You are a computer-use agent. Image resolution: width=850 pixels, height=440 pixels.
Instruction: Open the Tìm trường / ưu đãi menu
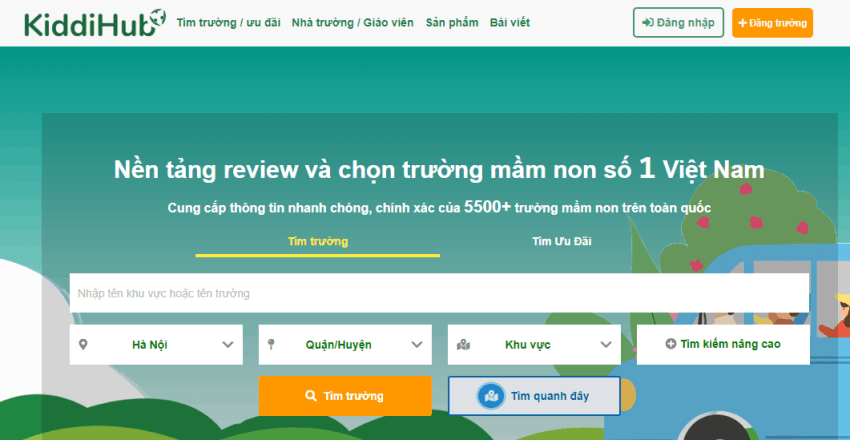[228, 23]
